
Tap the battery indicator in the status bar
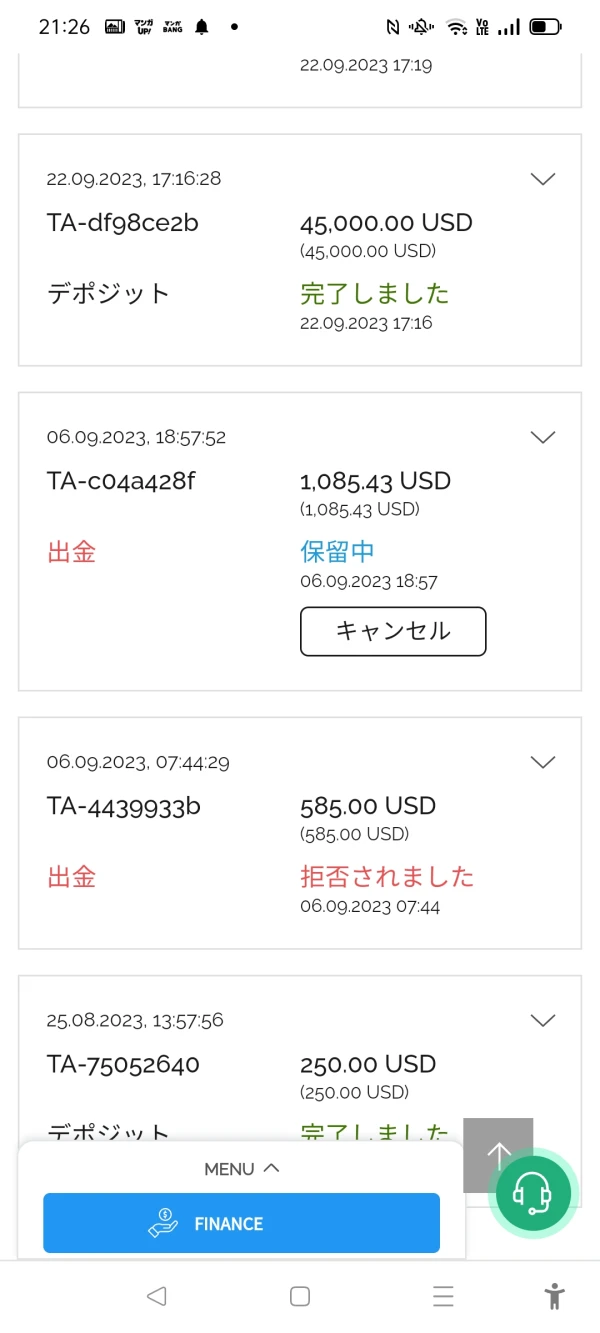tap(543, 28)
